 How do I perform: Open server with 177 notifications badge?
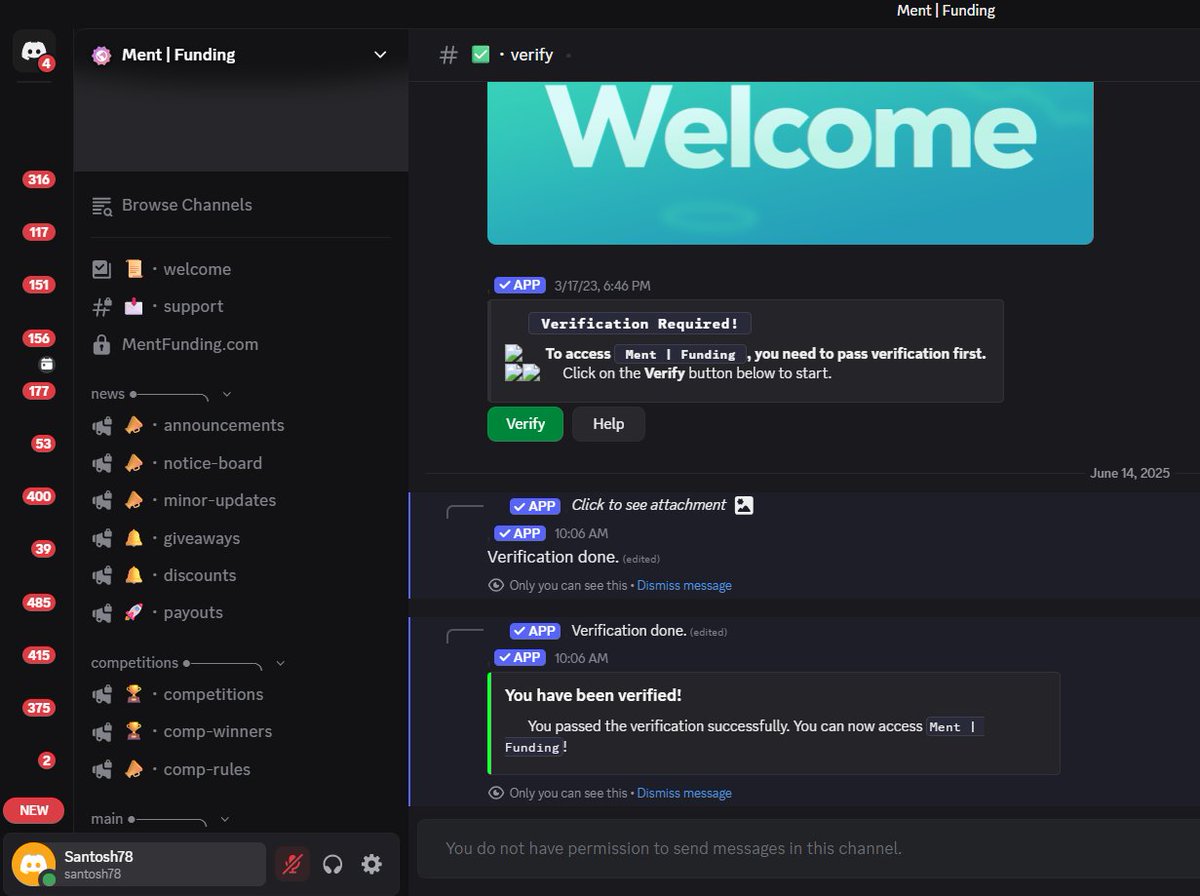coord(38,391)
